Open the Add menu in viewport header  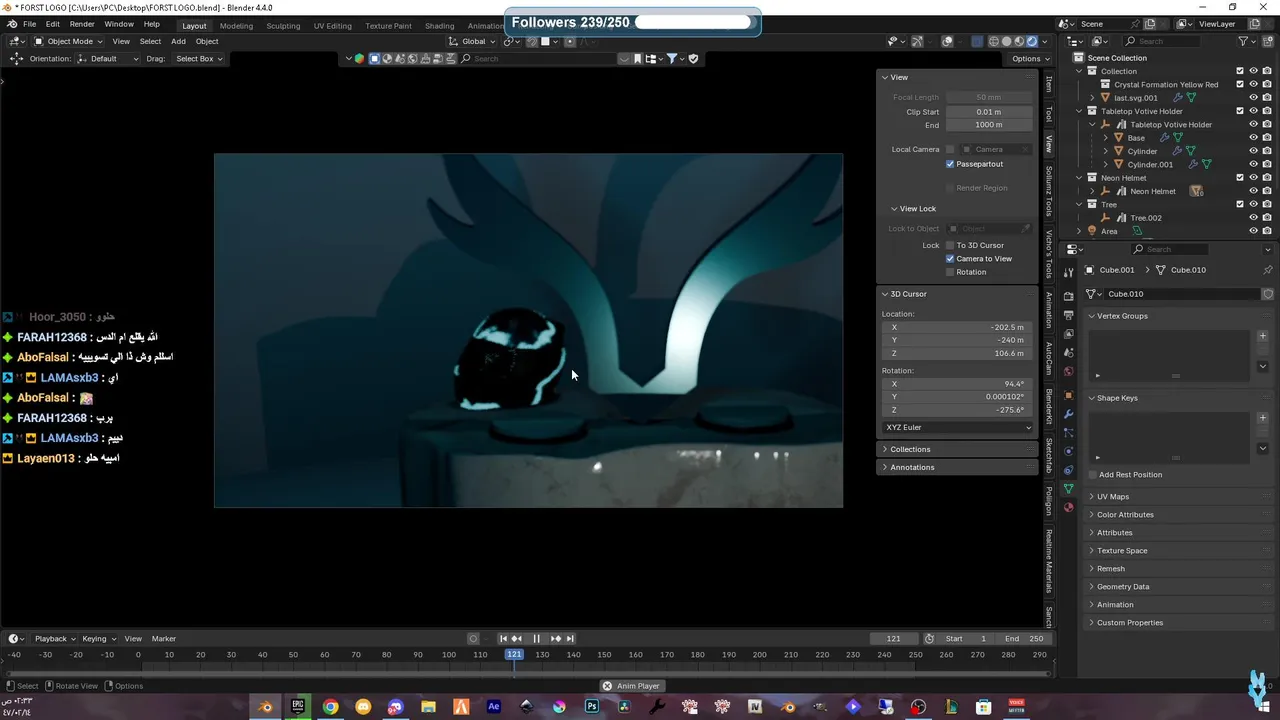[x=178, y=41]
